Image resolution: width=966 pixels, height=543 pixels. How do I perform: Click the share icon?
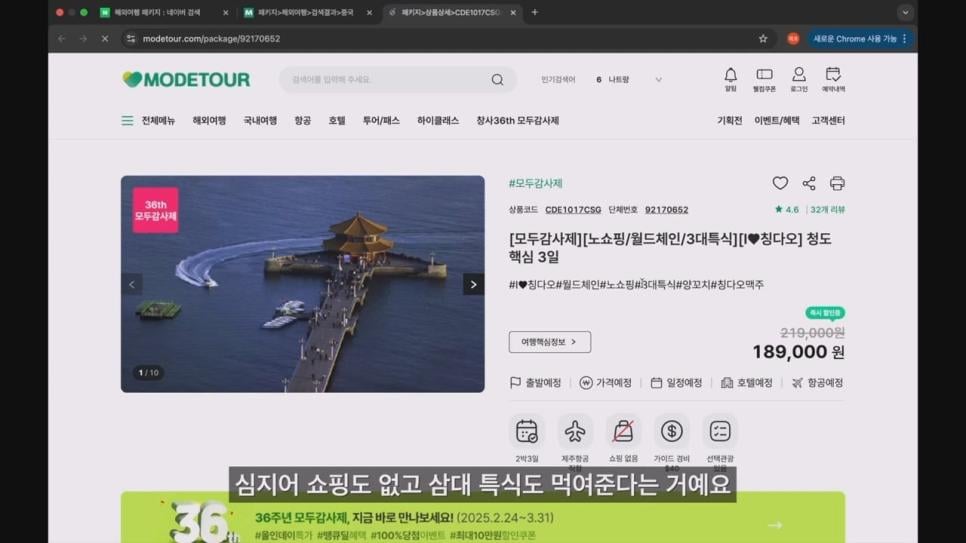tap(809, 183)
